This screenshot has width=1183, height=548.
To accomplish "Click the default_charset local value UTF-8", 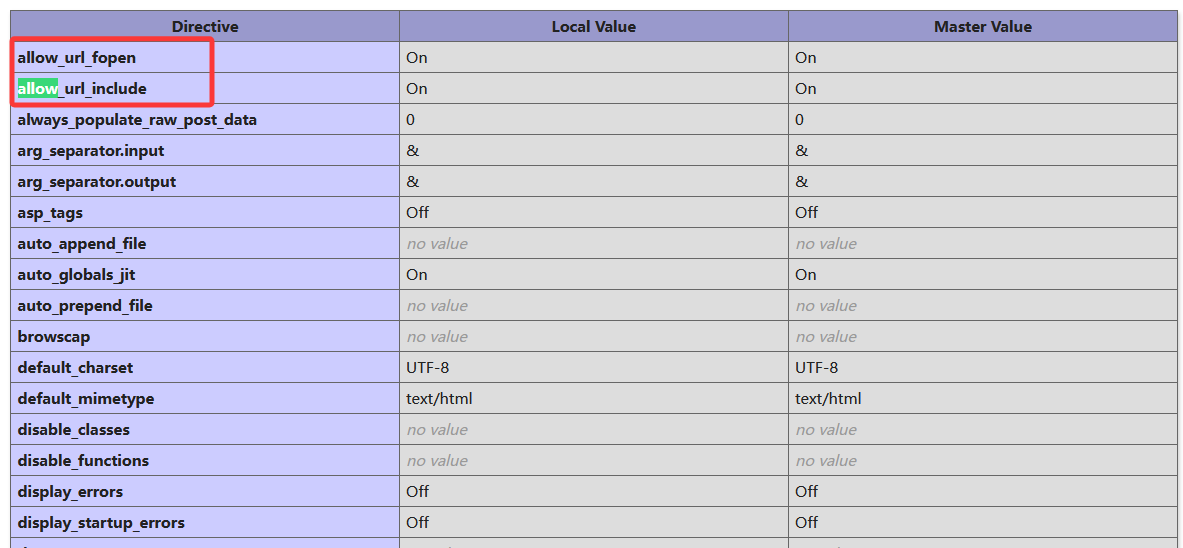I will (x=427, y=368).
